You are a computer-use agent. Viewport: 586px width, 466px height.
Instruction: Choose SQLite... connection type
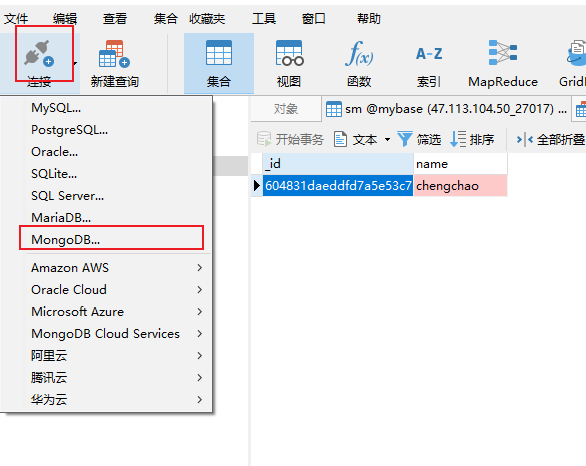(107, 174)
